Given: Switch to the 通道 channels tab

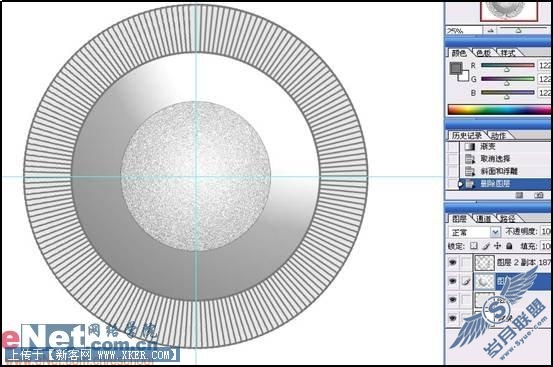Looking at the screenshot, I should (x=483, y=219).
